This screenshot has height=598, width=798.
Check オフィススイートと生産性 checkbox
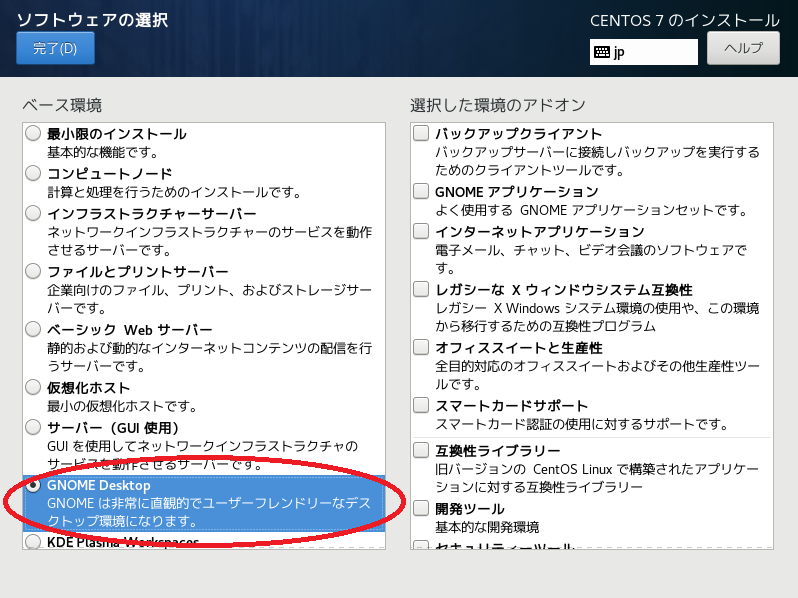pyautogui.click(x=421, y=347)
